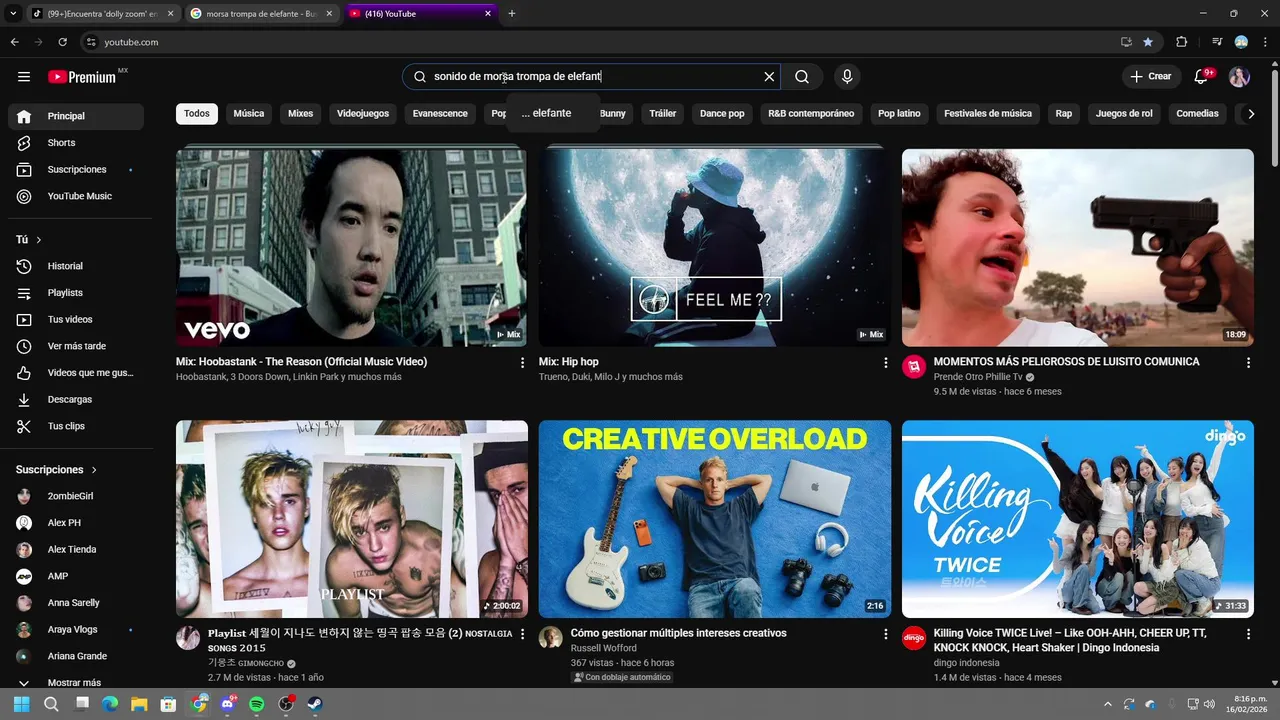Select the Todos filter chip

[197, 114]
